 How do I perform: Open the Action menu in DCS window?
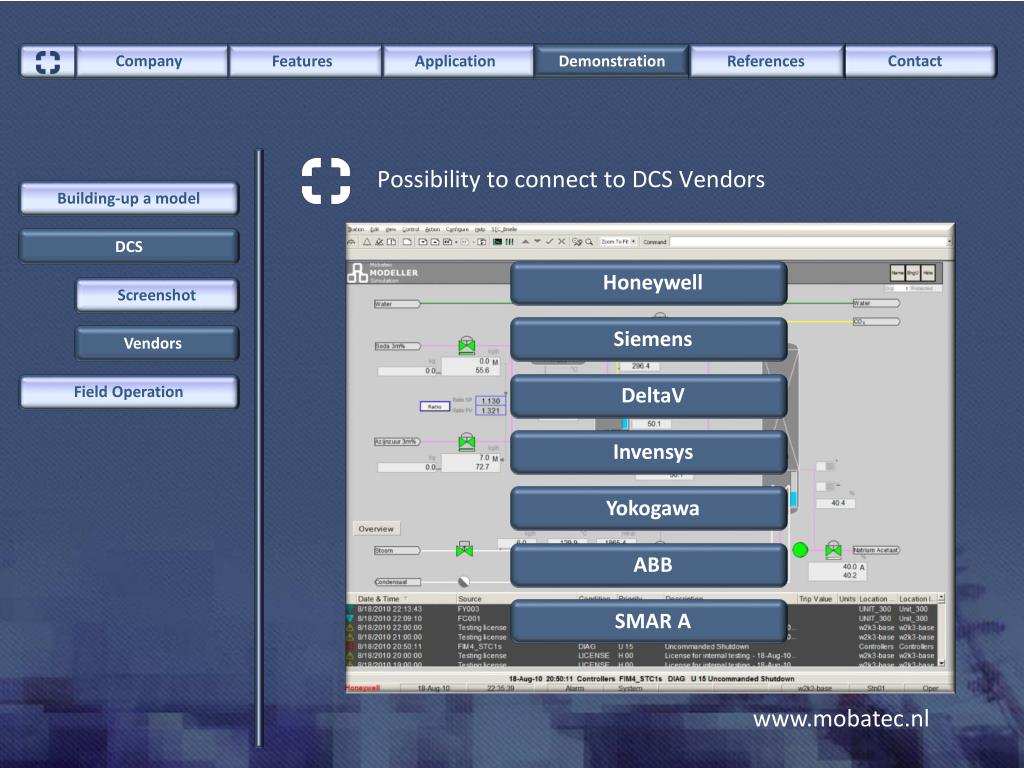432,229
